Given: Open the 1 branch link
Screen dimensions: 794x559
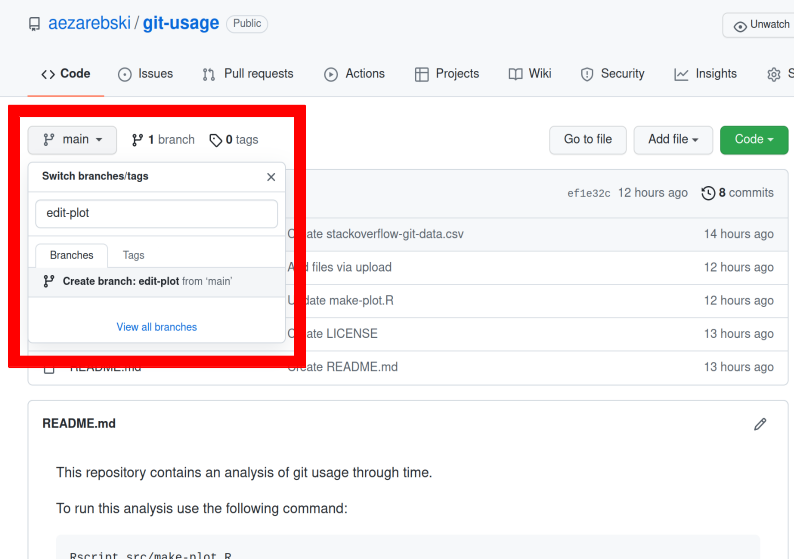Looking at the screenshot, I should 163,140.
